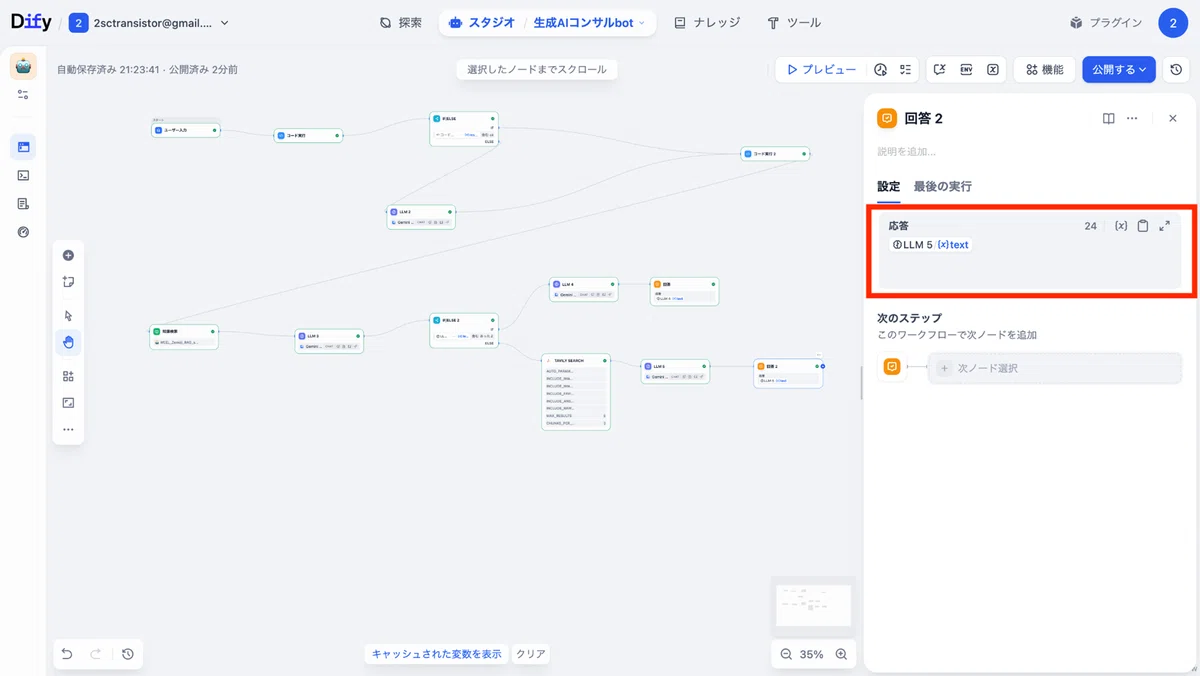The width and height of the screenshot is (1200, 676).
Task: Go to ツール tools tab
Action: tap(794, 22)
